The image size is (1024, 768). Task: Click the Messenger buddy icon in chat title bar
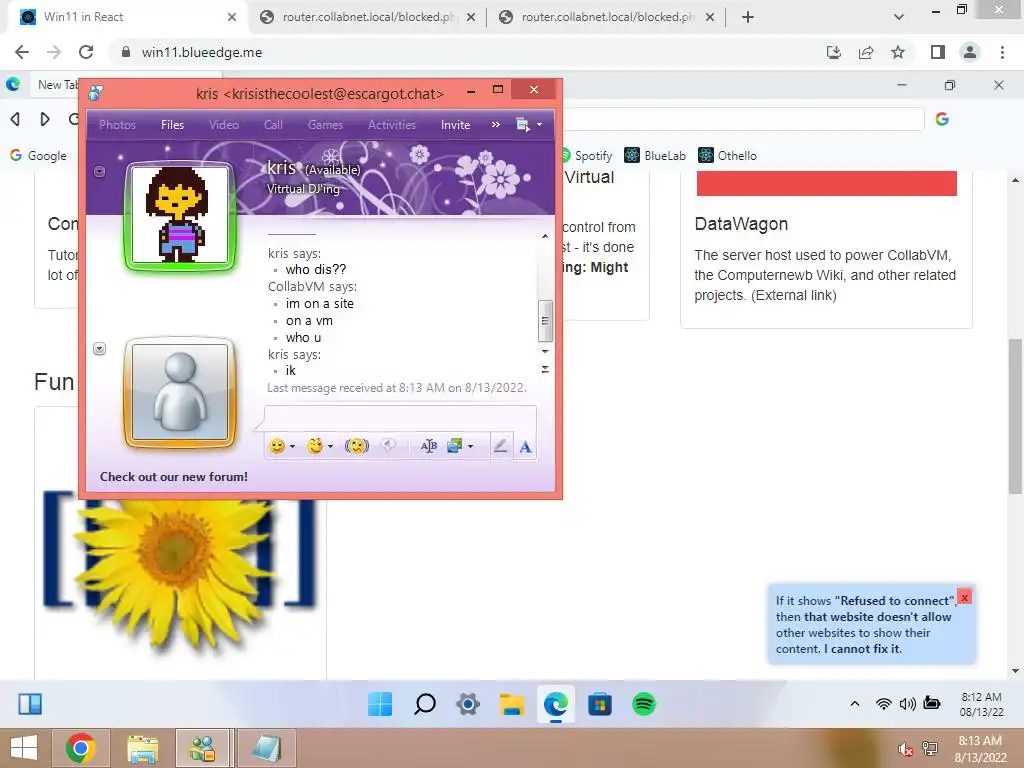(x=96, y=93)
